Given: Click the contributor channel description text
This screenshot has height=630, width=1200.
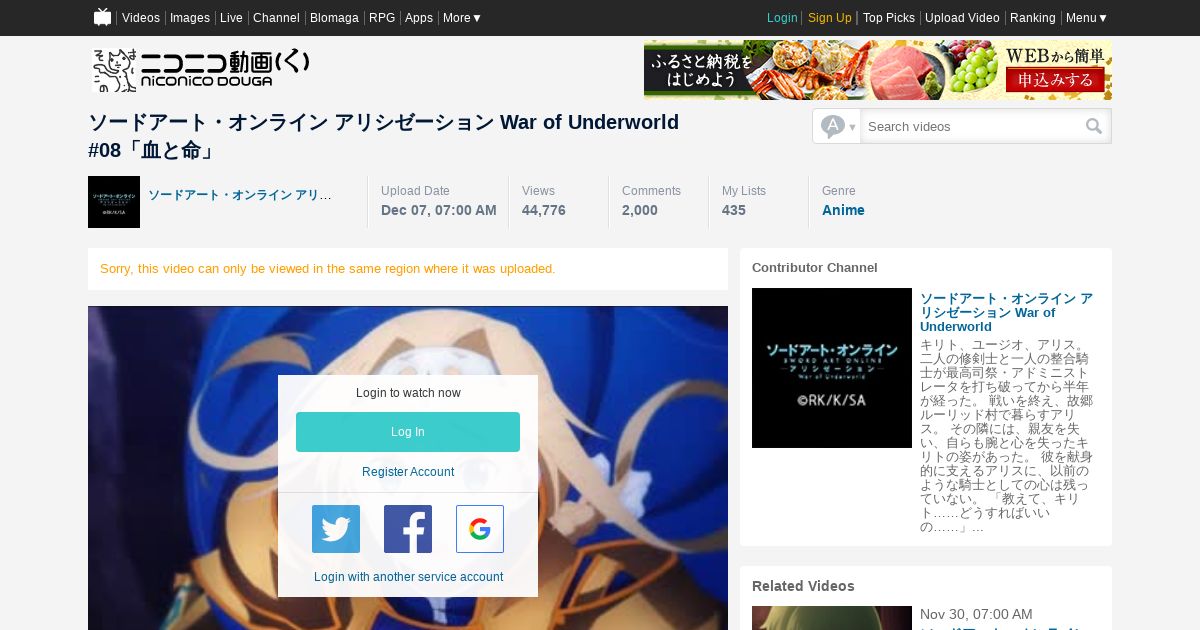Looking at the screenshot, I should [x=1007, y=435].
